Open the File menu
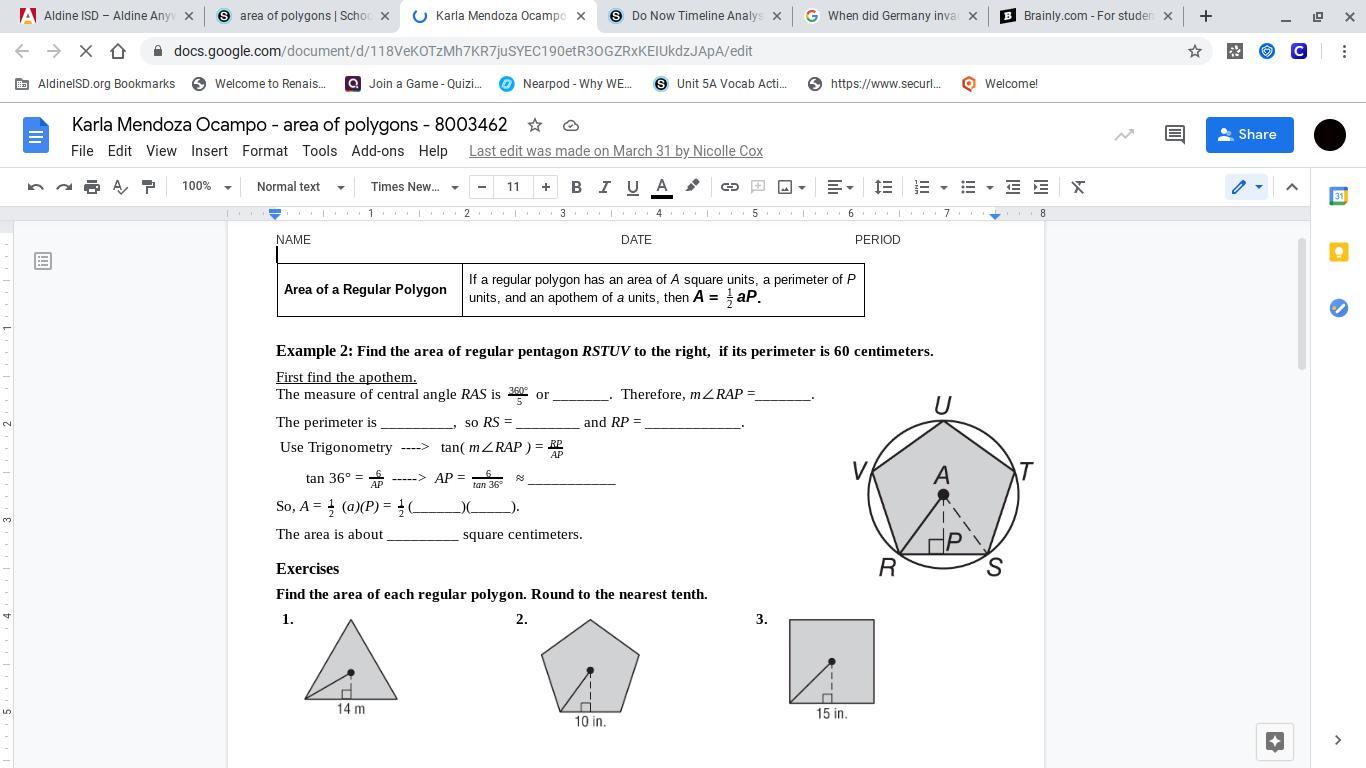1366x768 pixels. tap(82, 151)
